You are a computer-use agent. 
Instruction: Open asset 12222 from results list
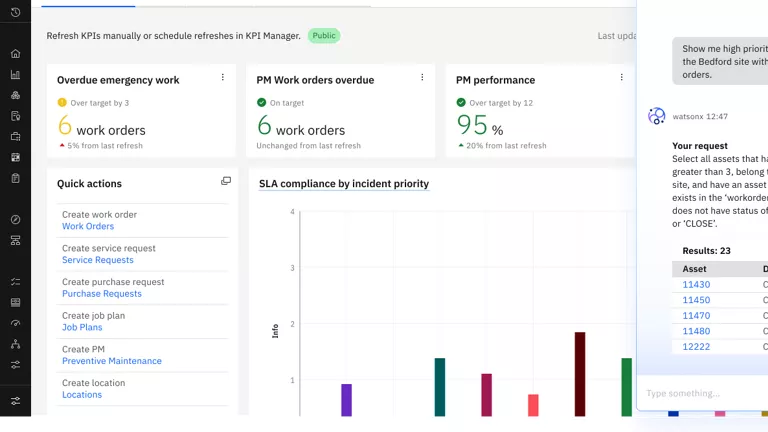(696, 346)
